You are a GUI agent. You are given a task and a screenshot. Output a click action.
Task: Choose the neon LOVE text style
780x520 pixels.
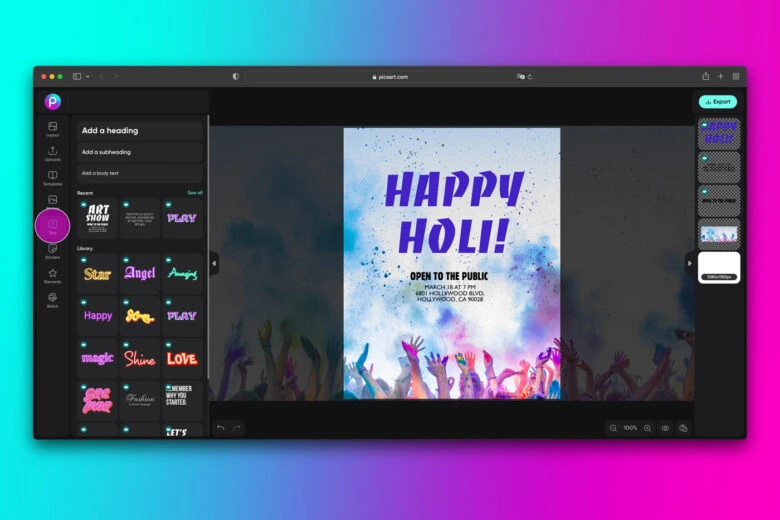pos(182,358)
